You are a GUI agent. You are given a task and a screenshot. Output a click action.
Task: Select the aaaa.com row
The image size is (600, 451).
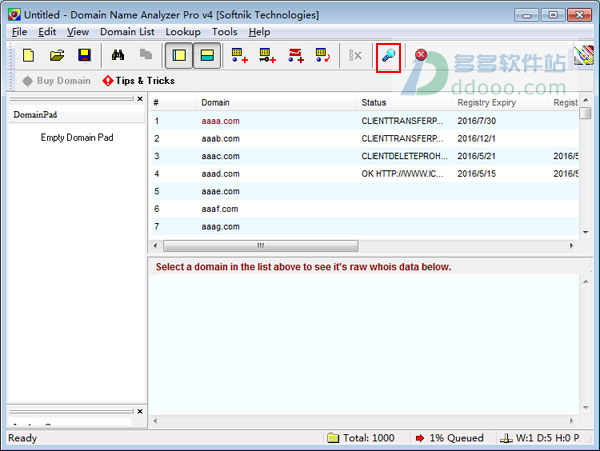tap(365, 121)
